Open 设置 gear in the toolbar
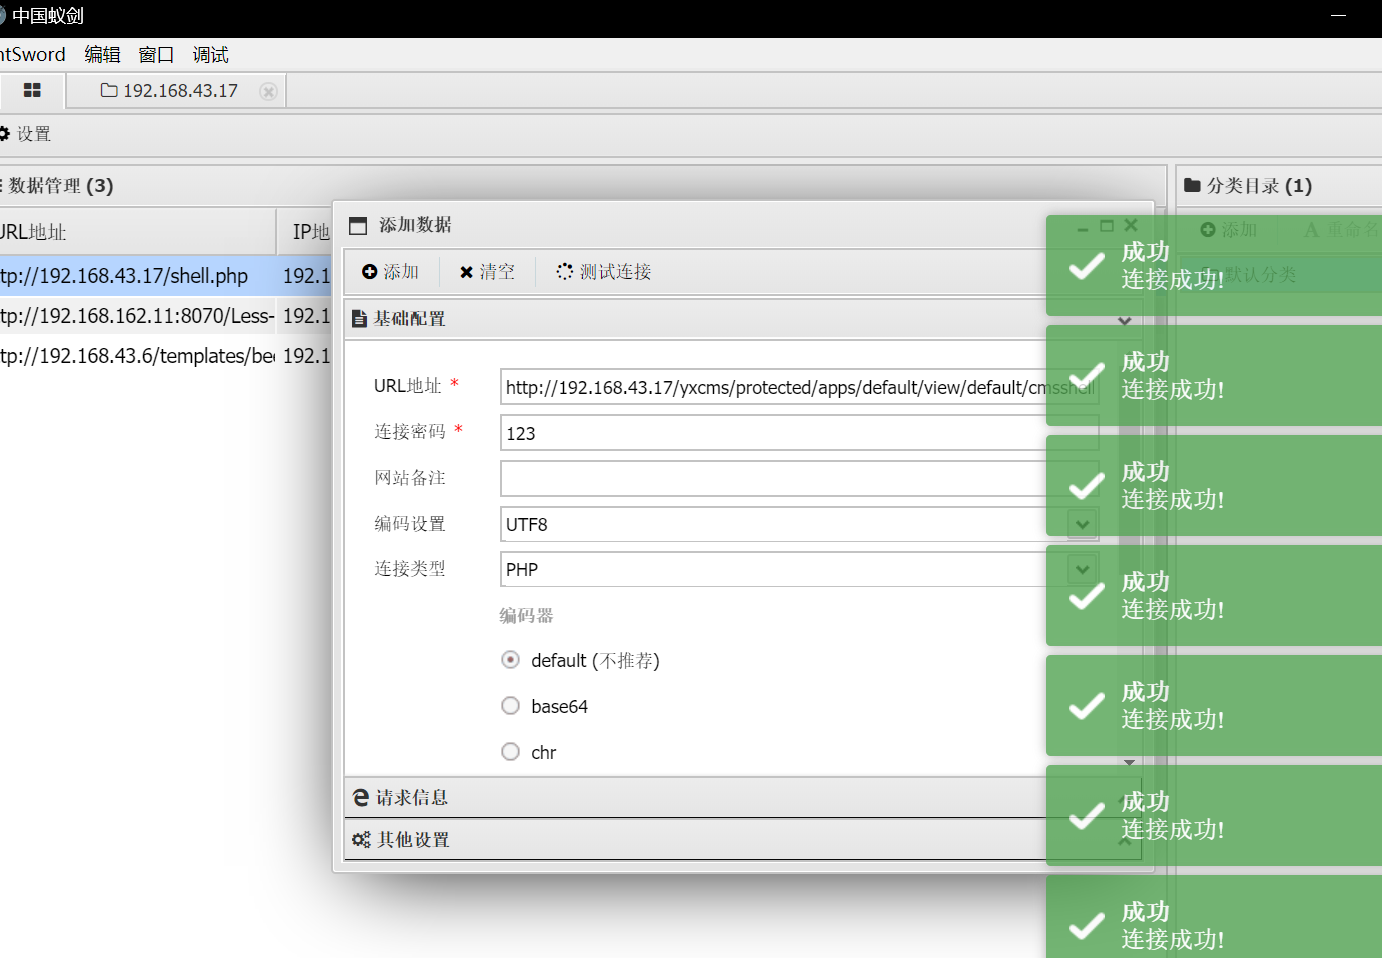The height and width of the screenshot is (958, 1382). tap(26, 134)
